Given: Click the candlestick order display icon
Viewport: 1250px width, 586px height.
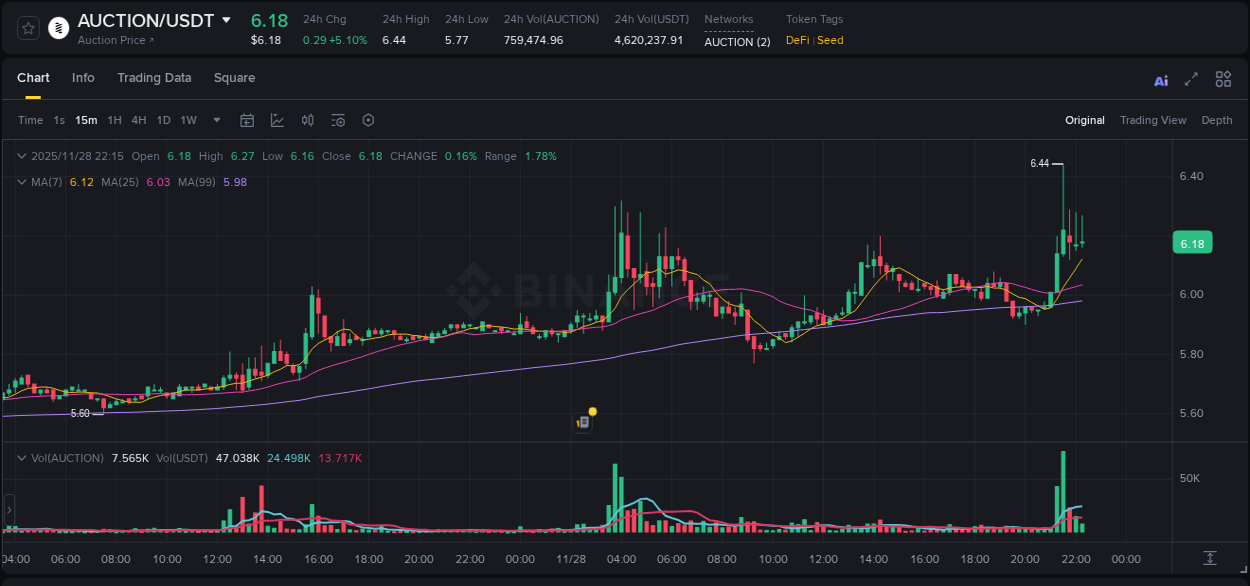Looking at the screenshot, I should point(307,120).
